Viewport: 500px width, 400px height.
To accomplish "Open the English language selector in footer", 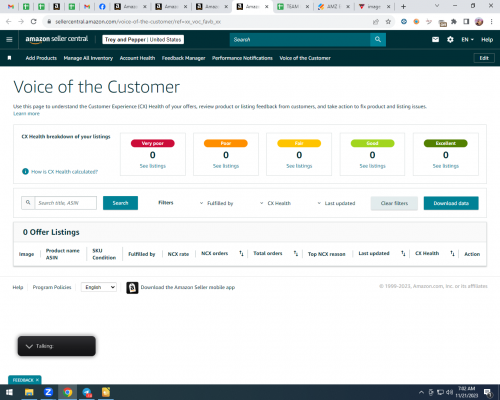I will tap(99, 287).
